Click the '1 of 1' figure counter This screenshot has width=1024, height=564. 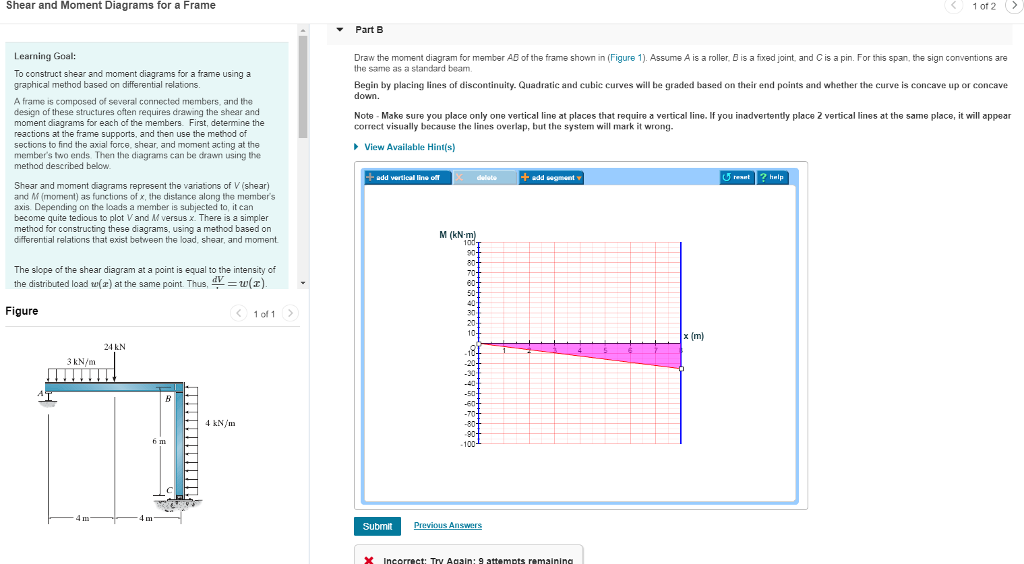pos(264,314)
